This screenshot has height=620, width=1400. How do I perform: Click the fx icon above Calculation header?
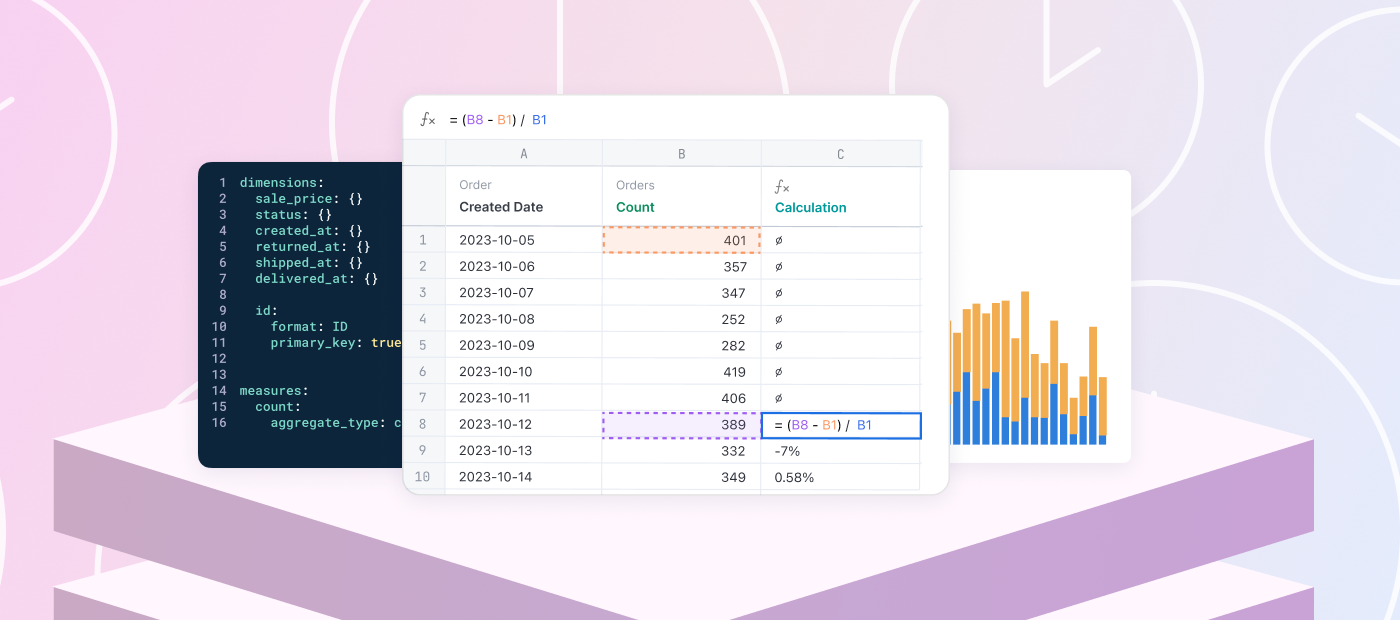click(782, 186)
